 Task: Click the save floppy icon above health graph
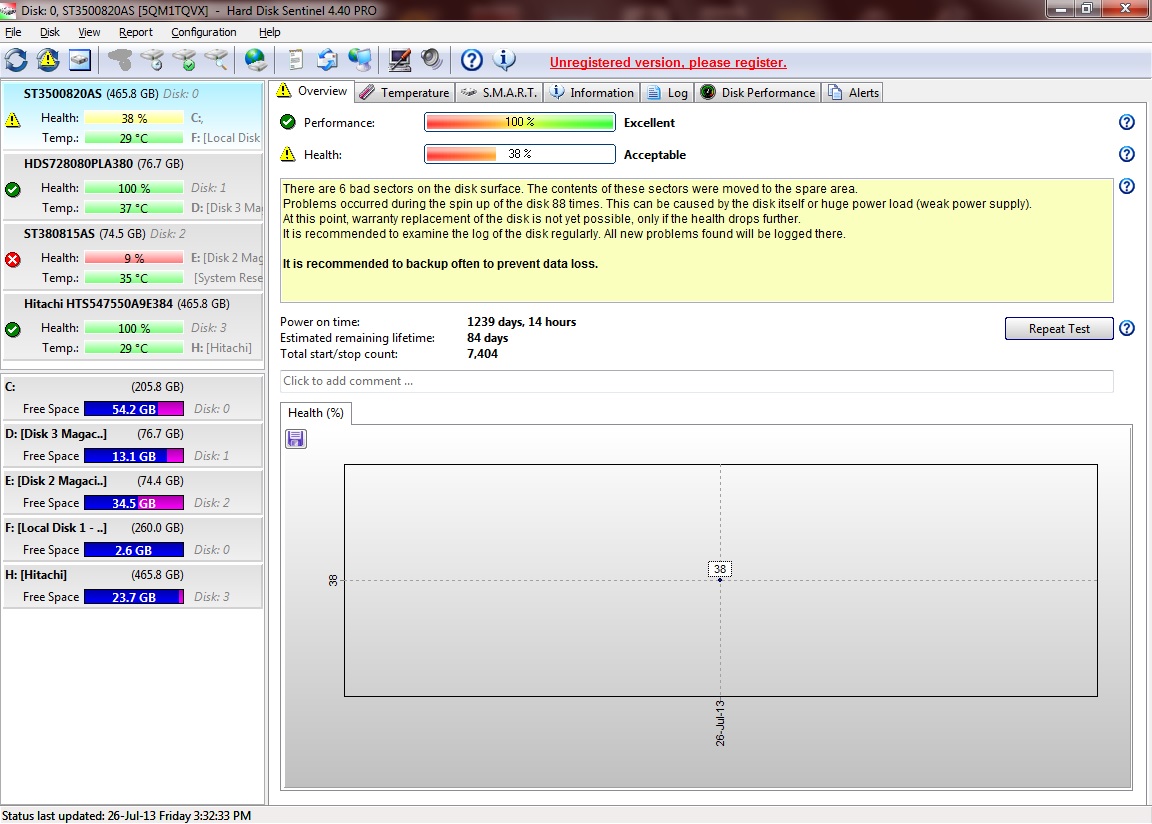[295, 439]
